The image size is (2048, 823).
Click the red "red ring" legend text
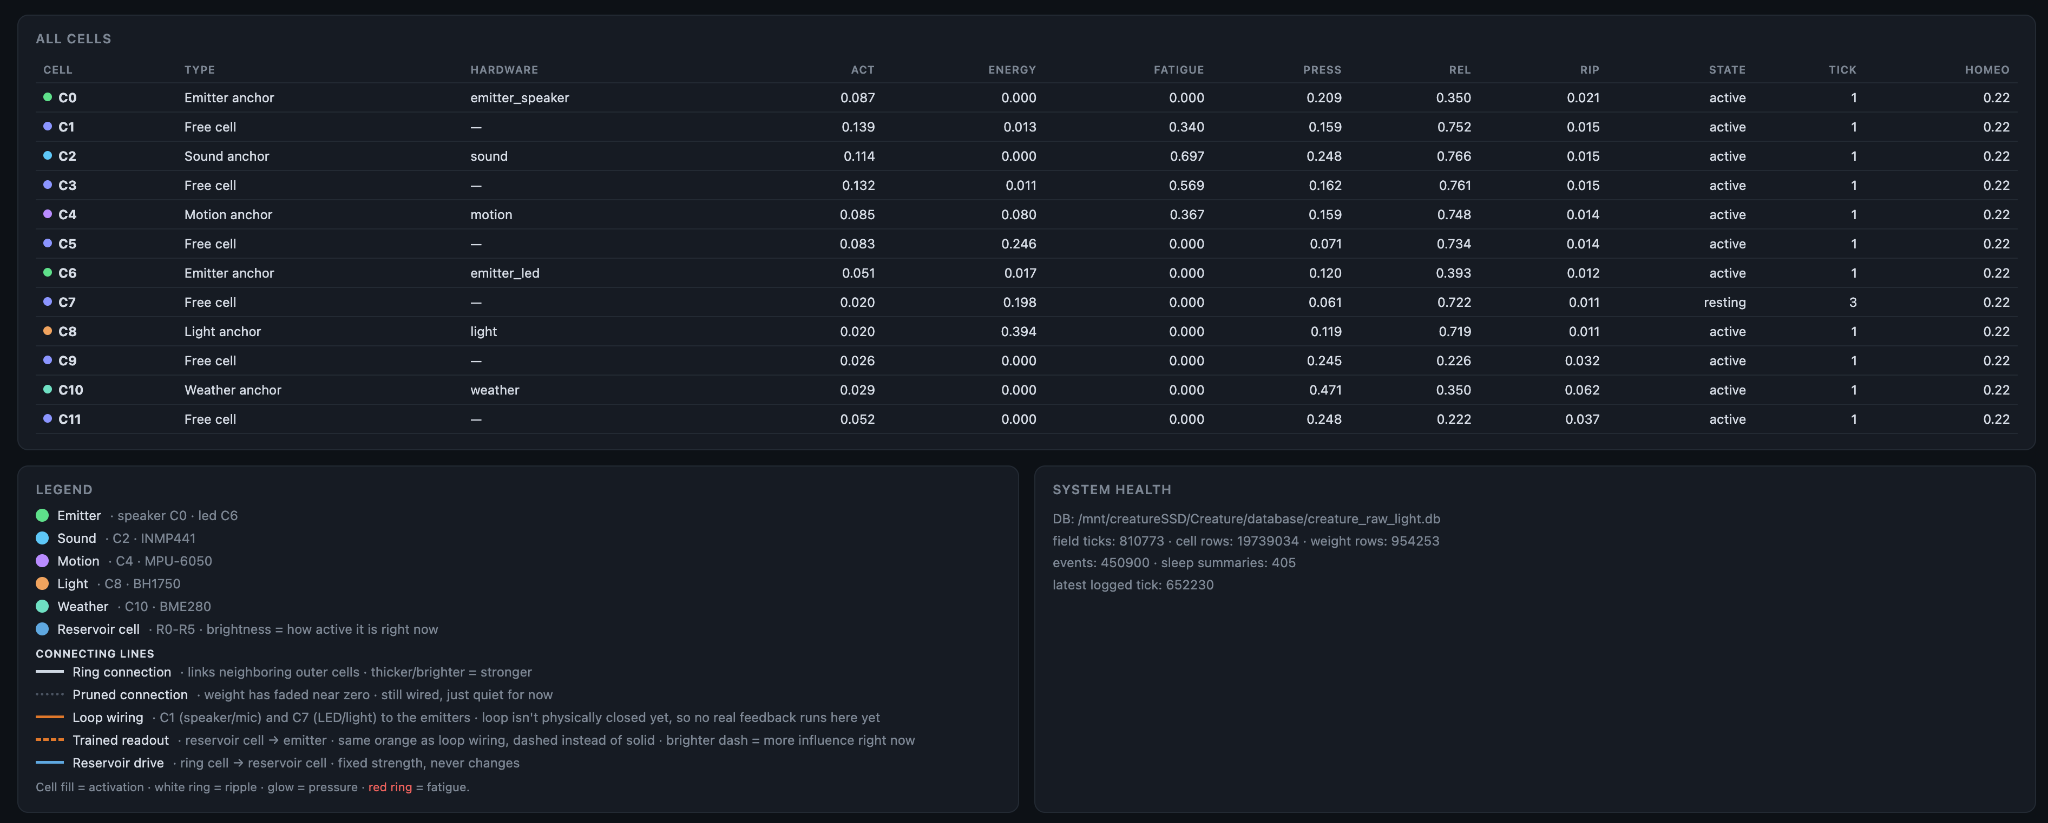coord(390,787)
